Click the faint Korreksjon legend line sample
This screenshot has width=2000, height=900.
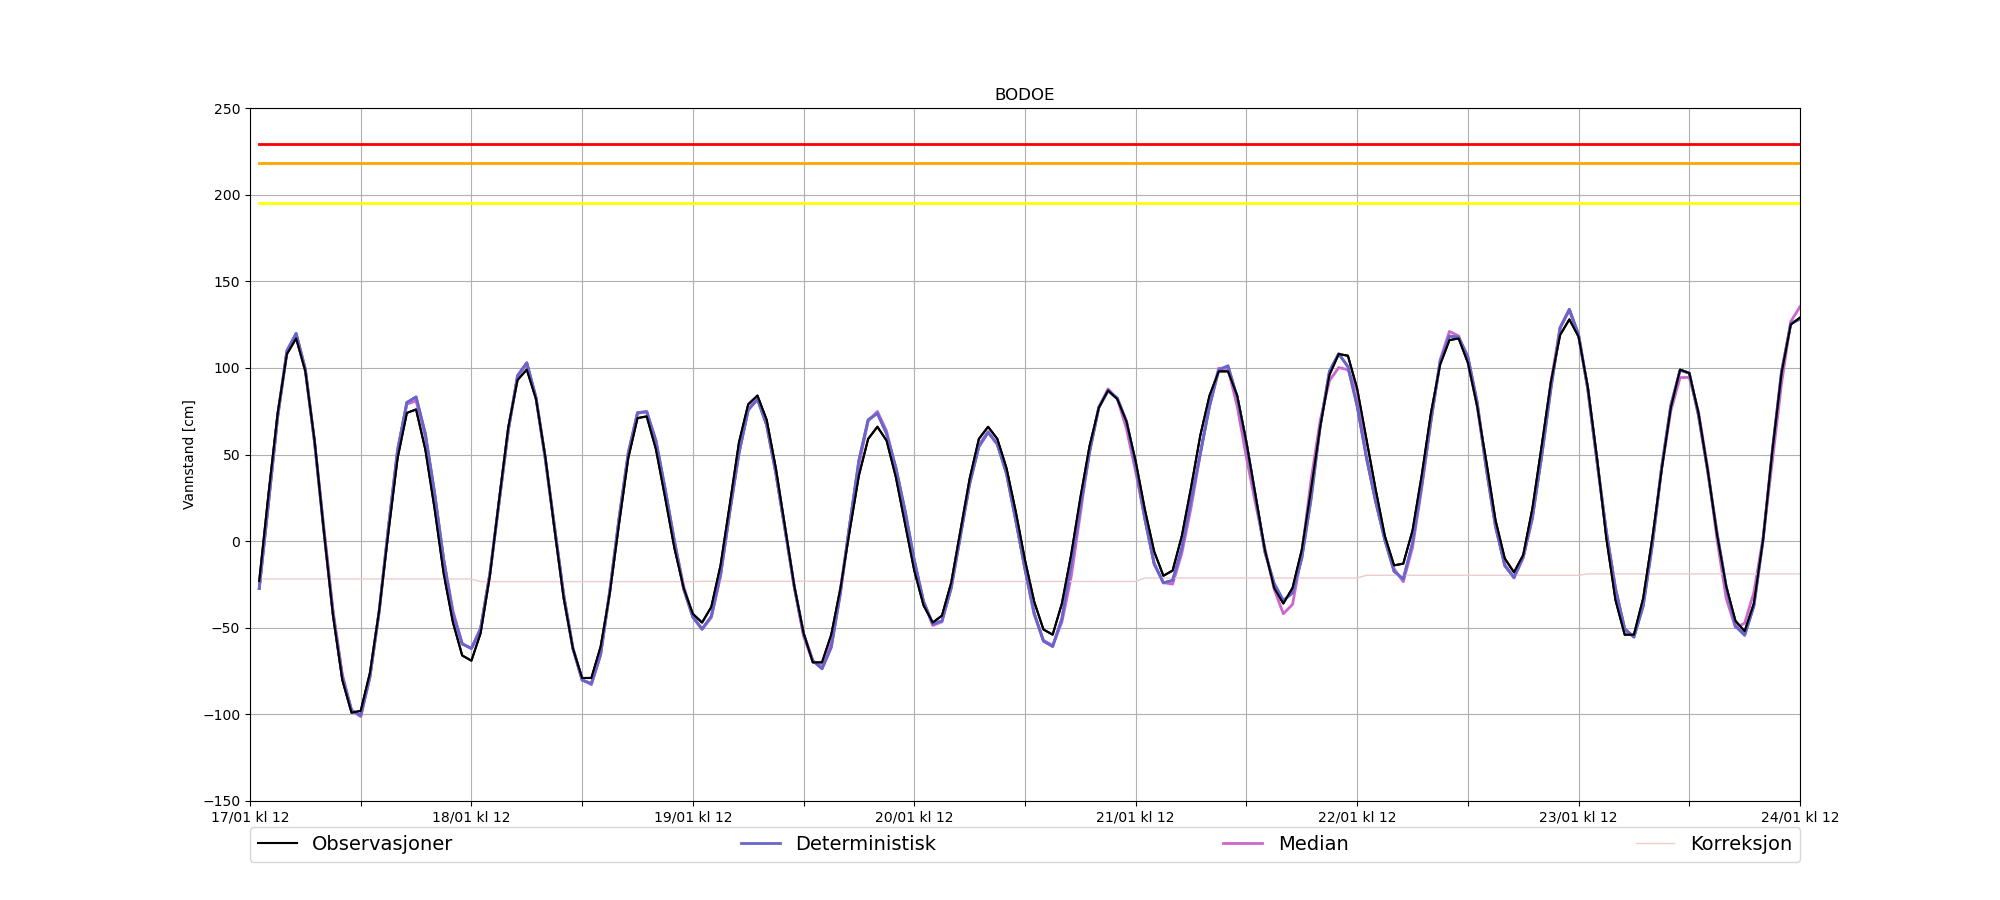[1655, 844]
